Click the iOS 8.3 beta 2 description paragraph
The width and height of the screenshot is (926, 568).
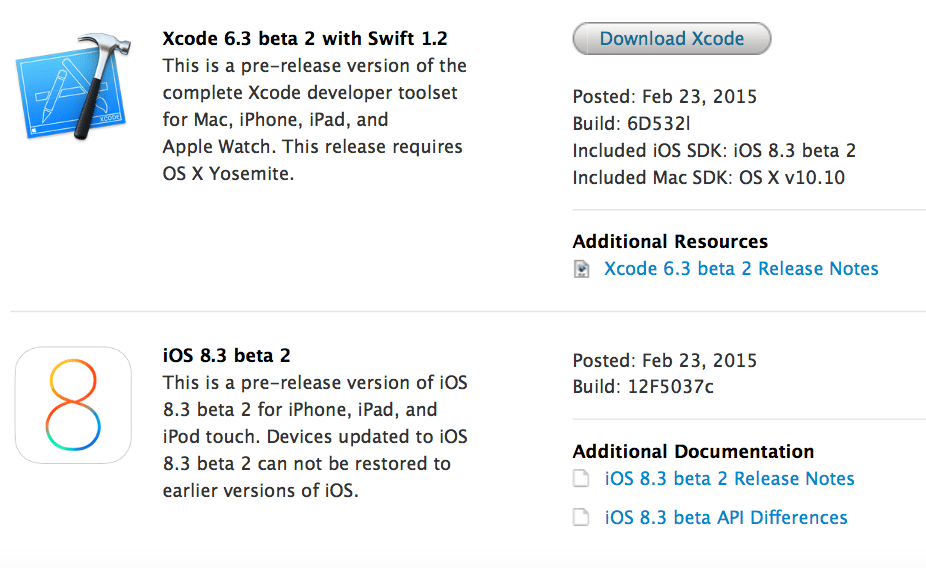tap(314, 437)
